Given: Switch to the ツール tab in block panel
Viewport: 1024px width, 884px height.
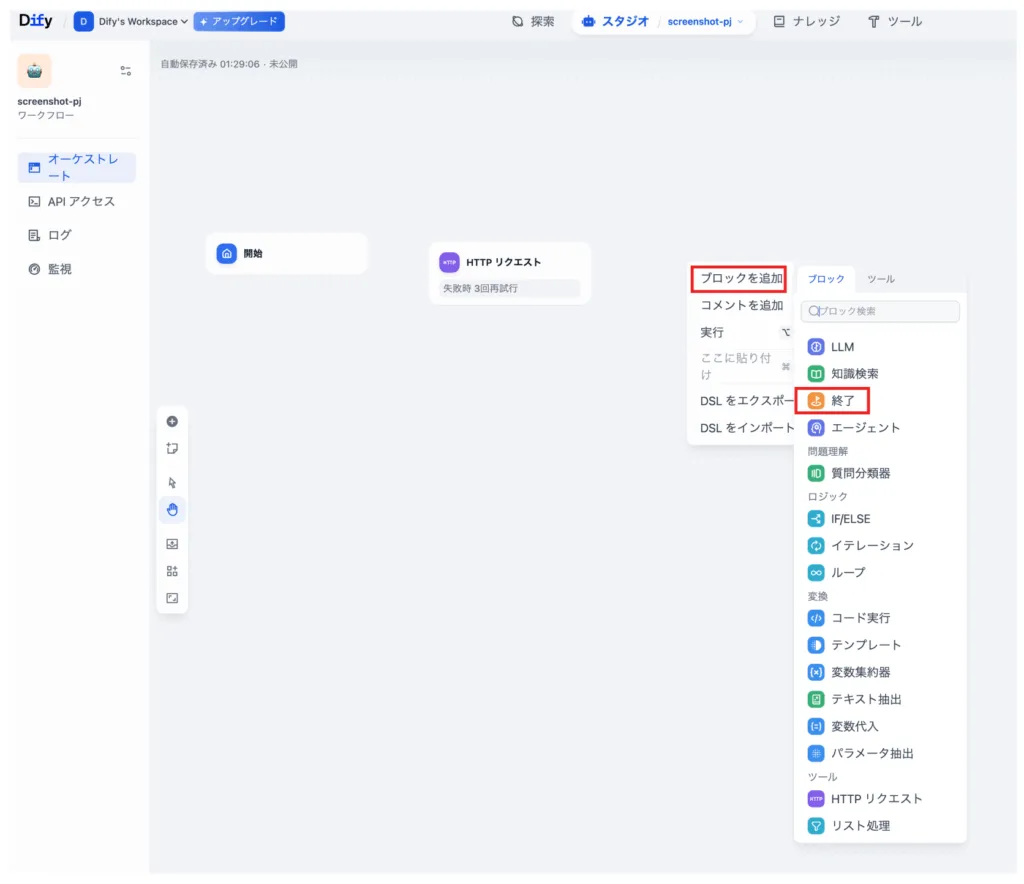Looking at the screenshot, I should [880, 279].
